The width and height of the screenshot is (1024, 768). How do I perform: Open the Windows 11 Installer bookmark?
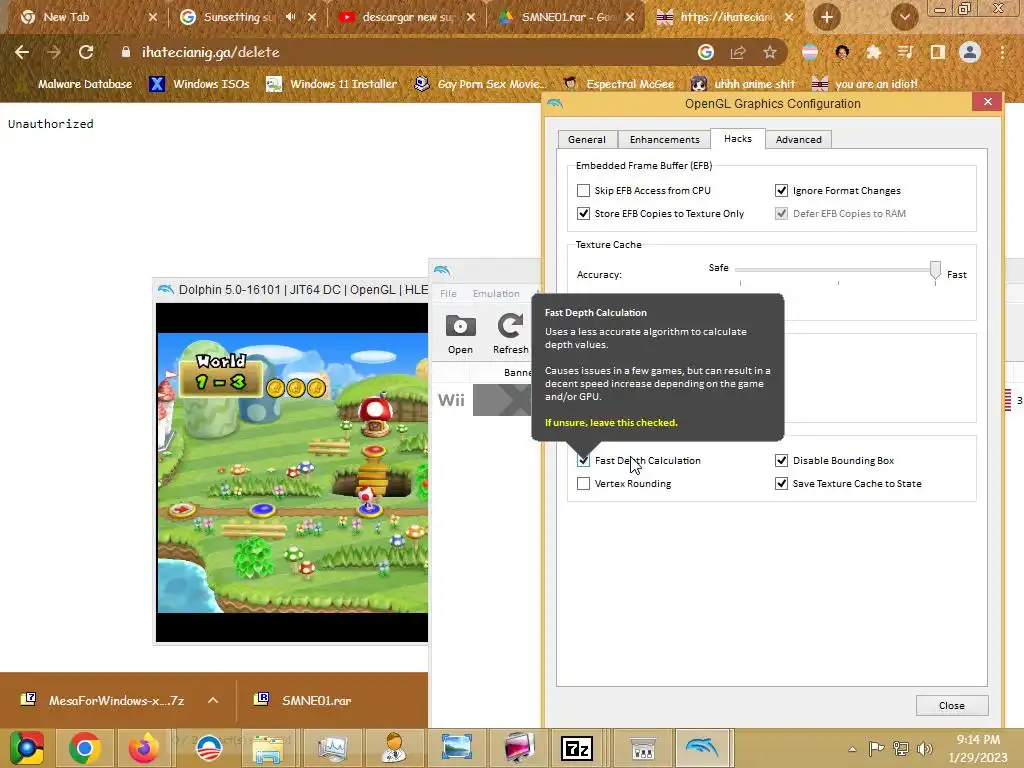point(332,84)
